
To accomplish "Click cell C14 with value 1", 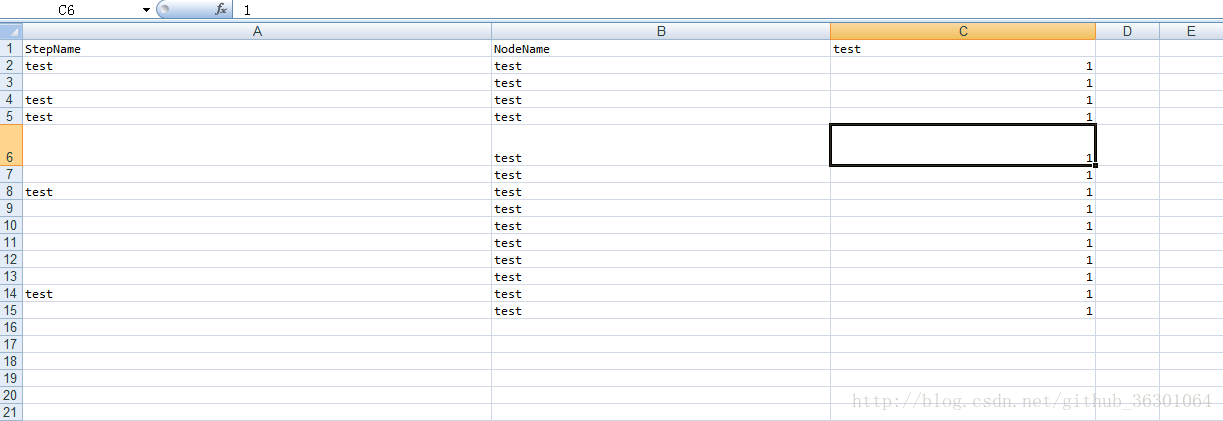I will point(963,294).
